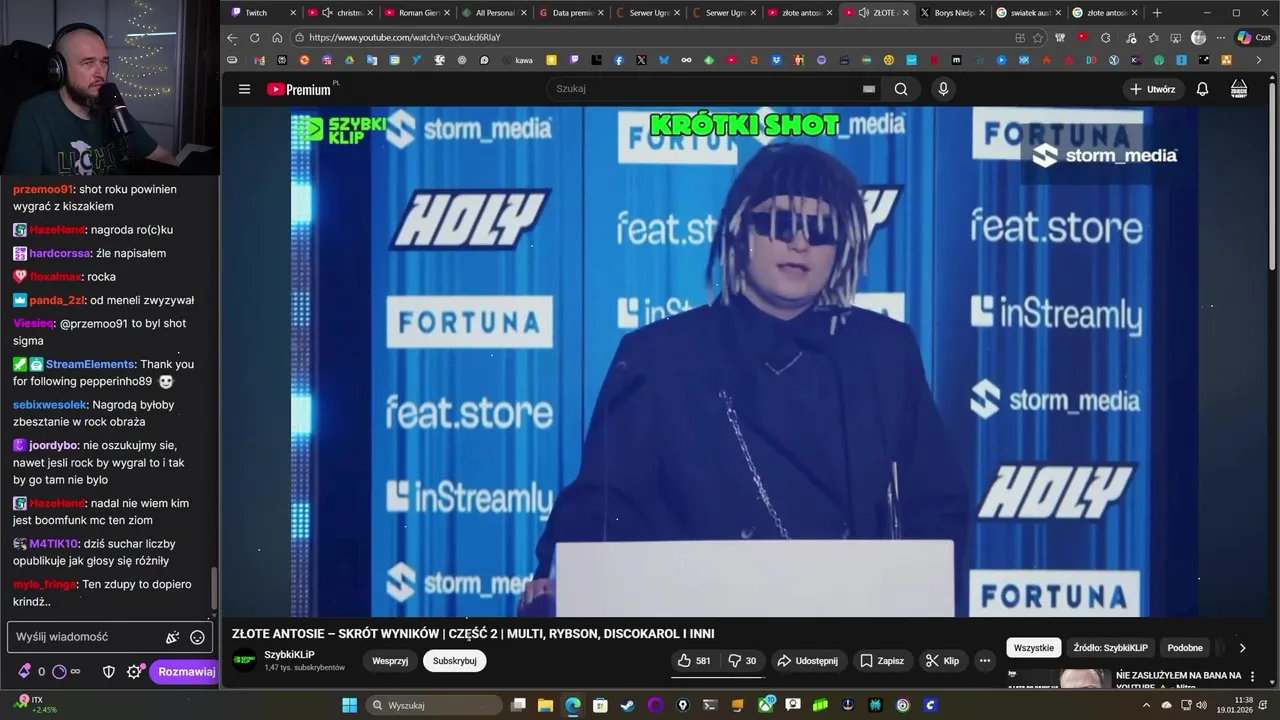Screen dimensions: 1280x720
Task: Open YouTube notifications bell
Action: click(x=1202, y=89)
